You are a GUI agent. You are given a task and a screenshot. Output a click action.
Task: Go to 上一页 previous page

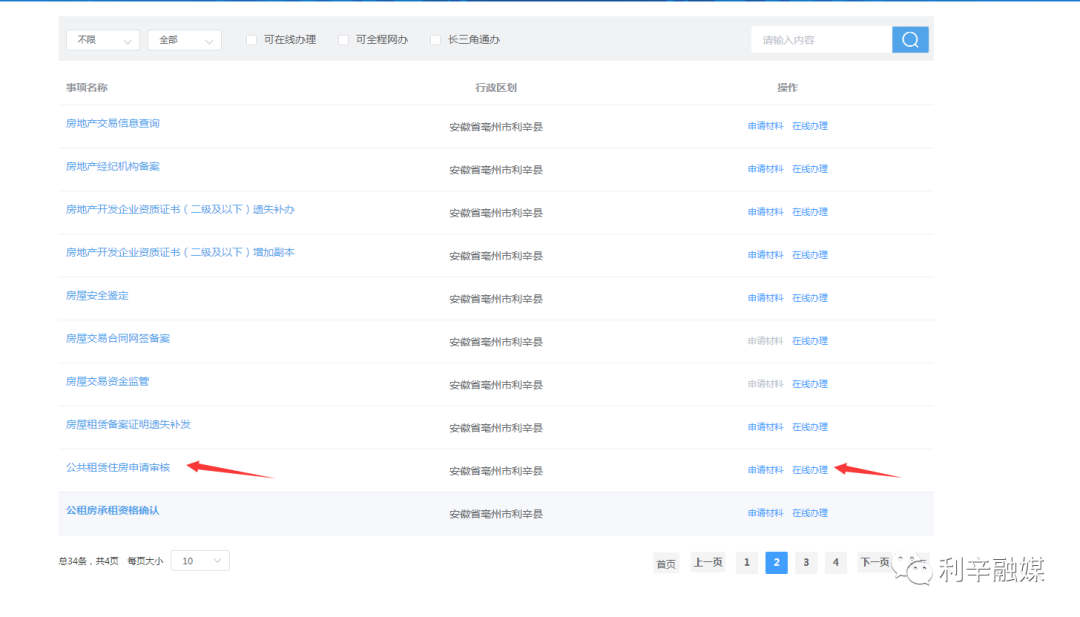(x=708, y=563)
